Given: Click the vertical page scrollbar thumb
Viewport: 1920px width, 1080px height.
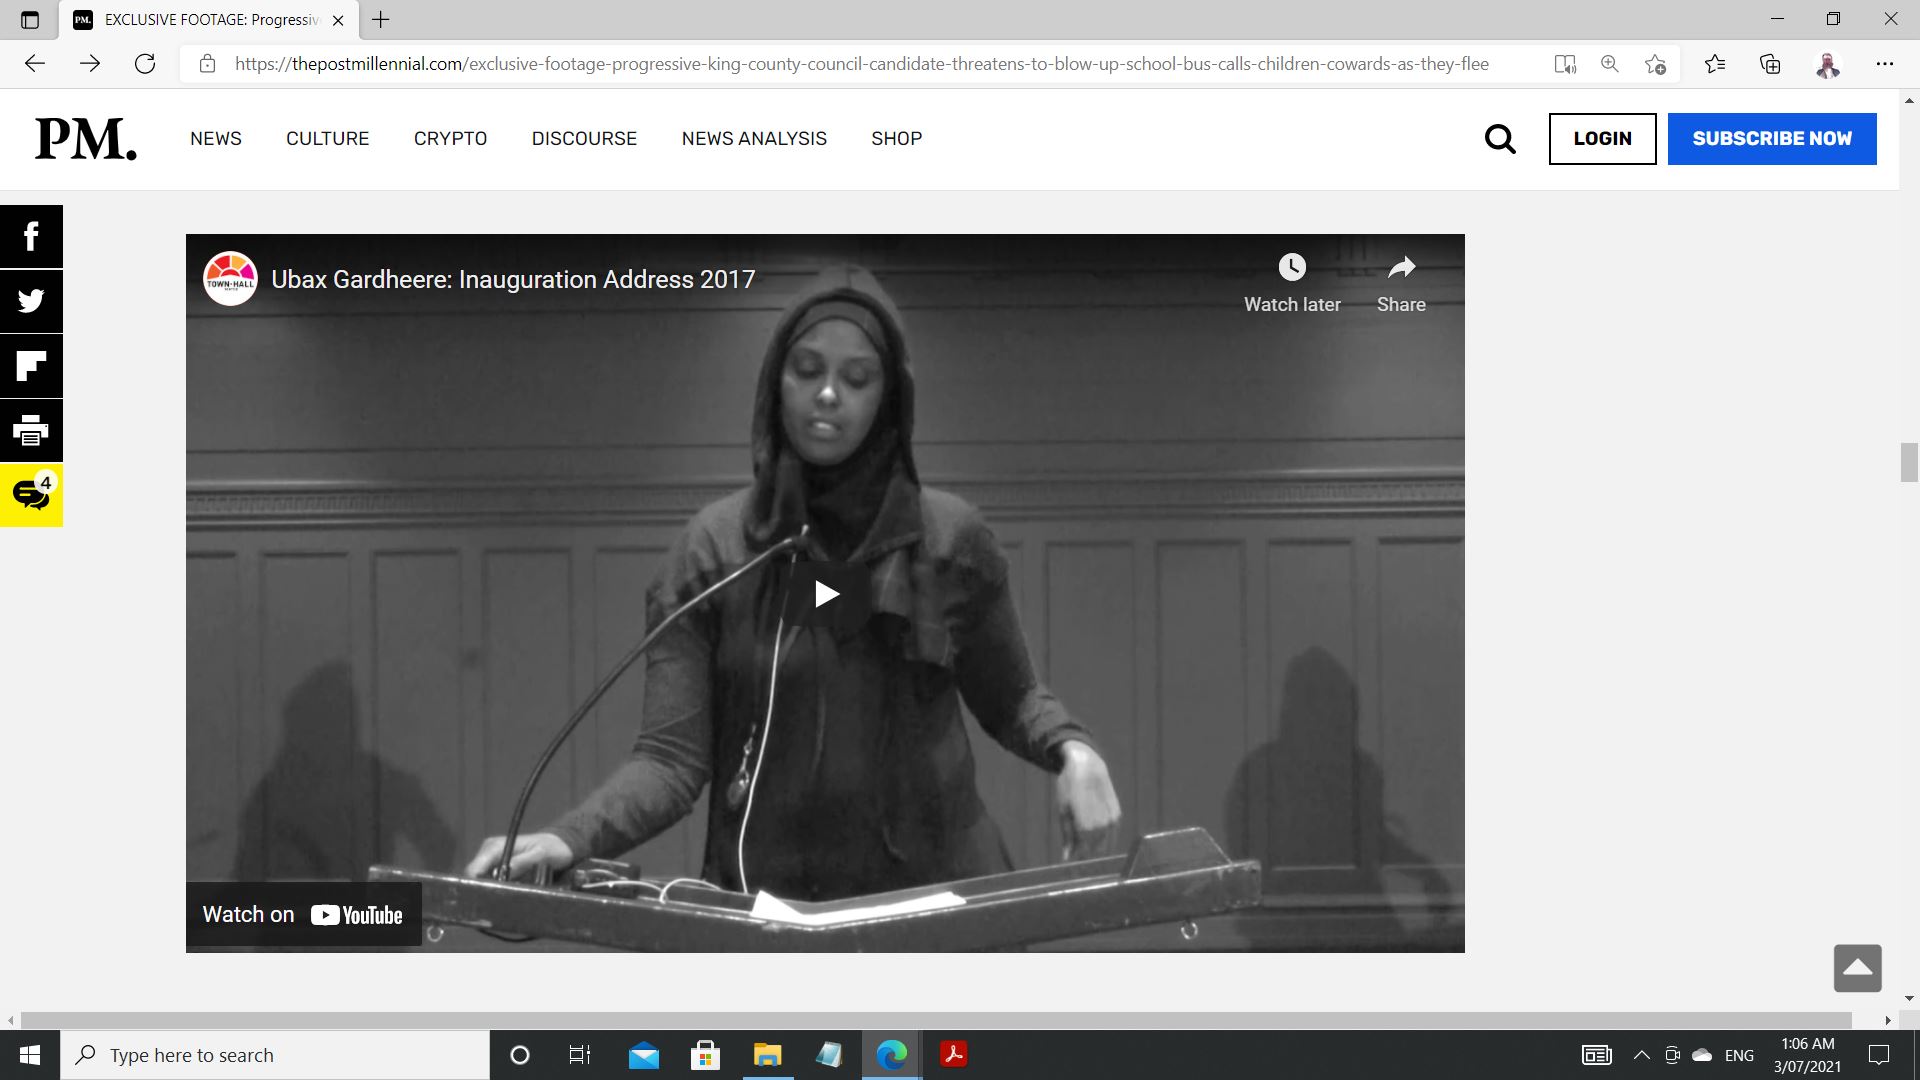Looking at the screenshot, I should click(1909, 462).
